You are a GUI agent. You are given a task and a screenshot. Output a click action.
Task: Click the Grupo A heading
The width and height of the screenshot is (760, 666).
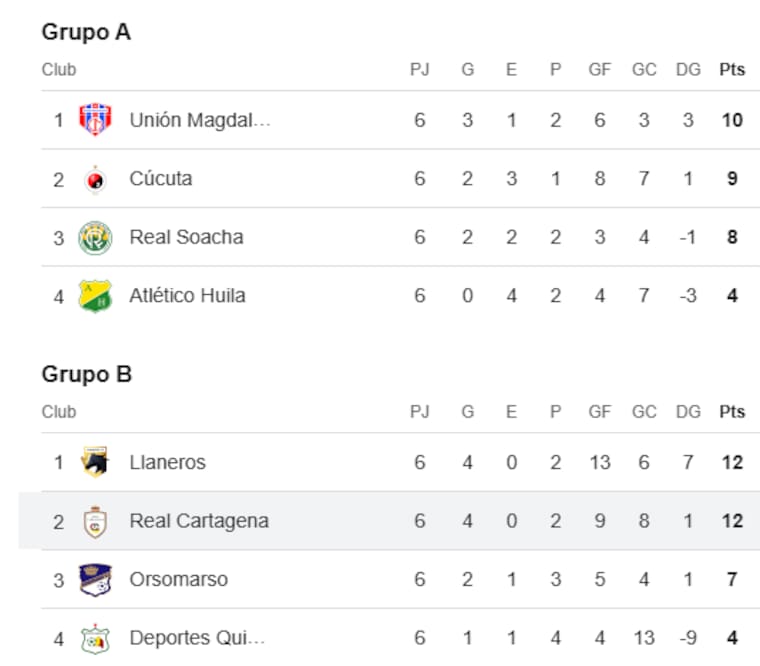86,32
